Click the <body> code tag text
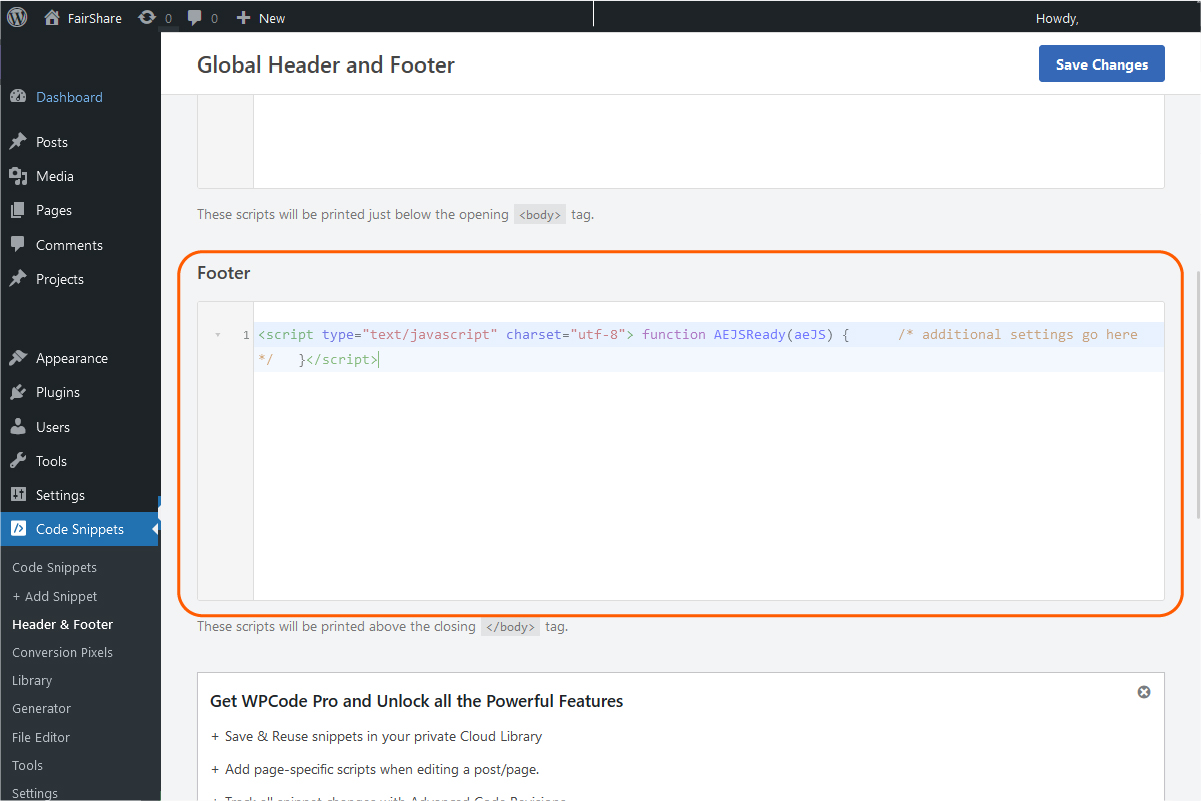The width and height of the screenshot is (1201, 801). click(540, 214)
